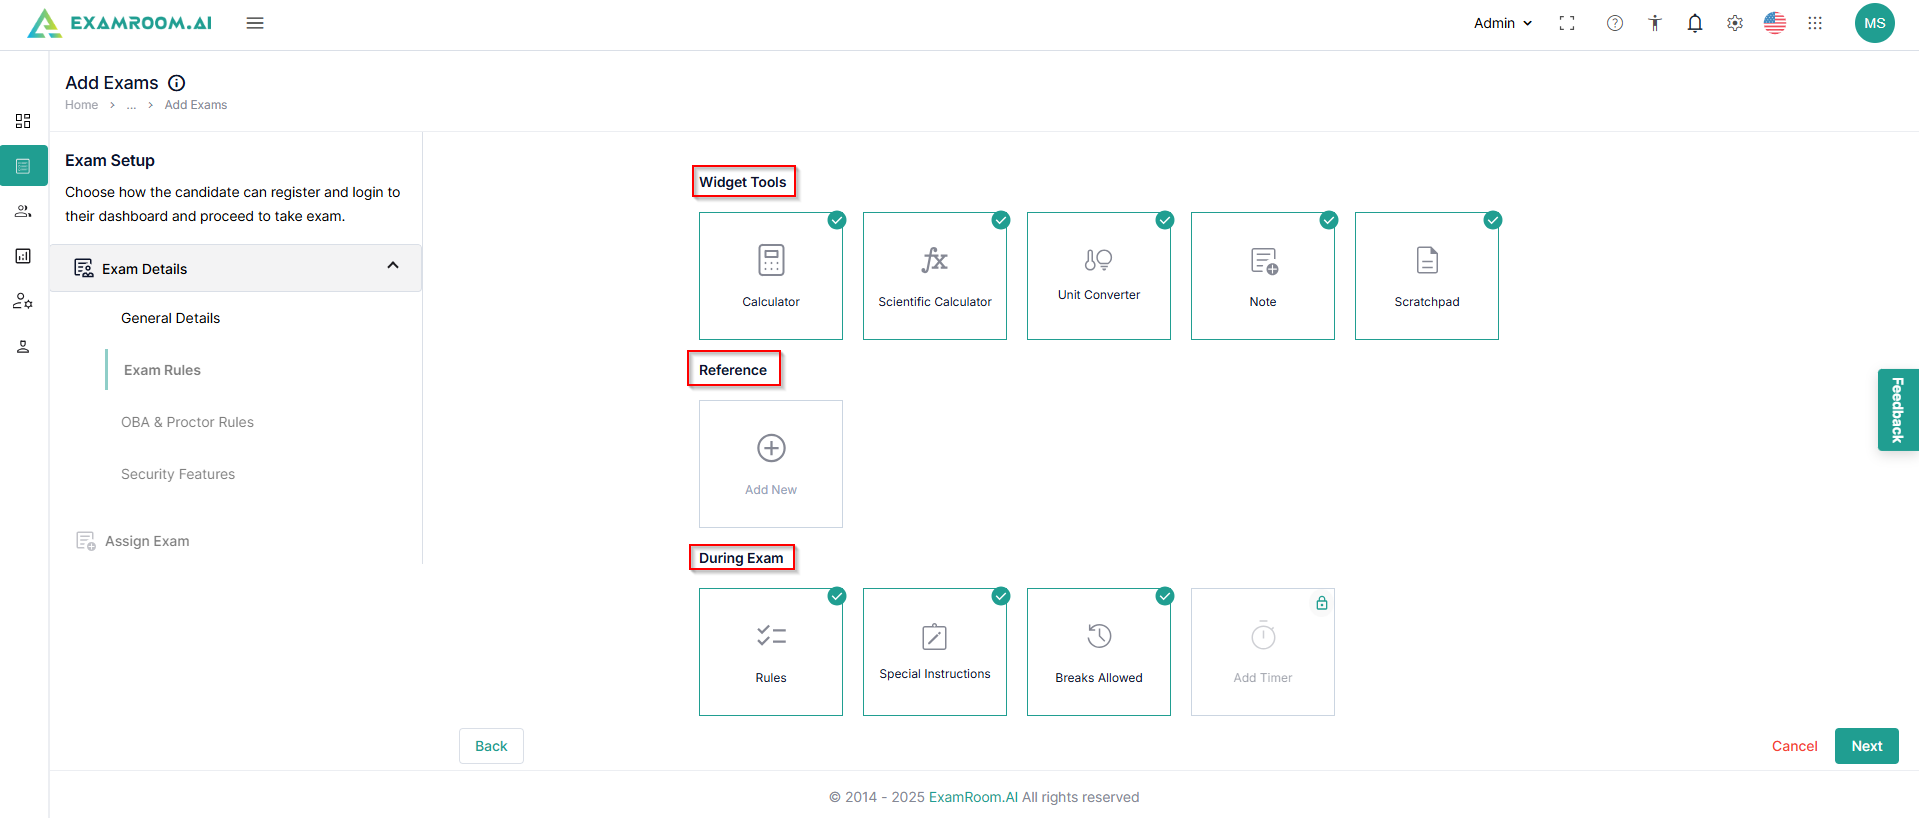The width and height of the screenshot is (1919, 818).
Task: Click Add Exams breadcrumb link
Action: pos(196,105)
